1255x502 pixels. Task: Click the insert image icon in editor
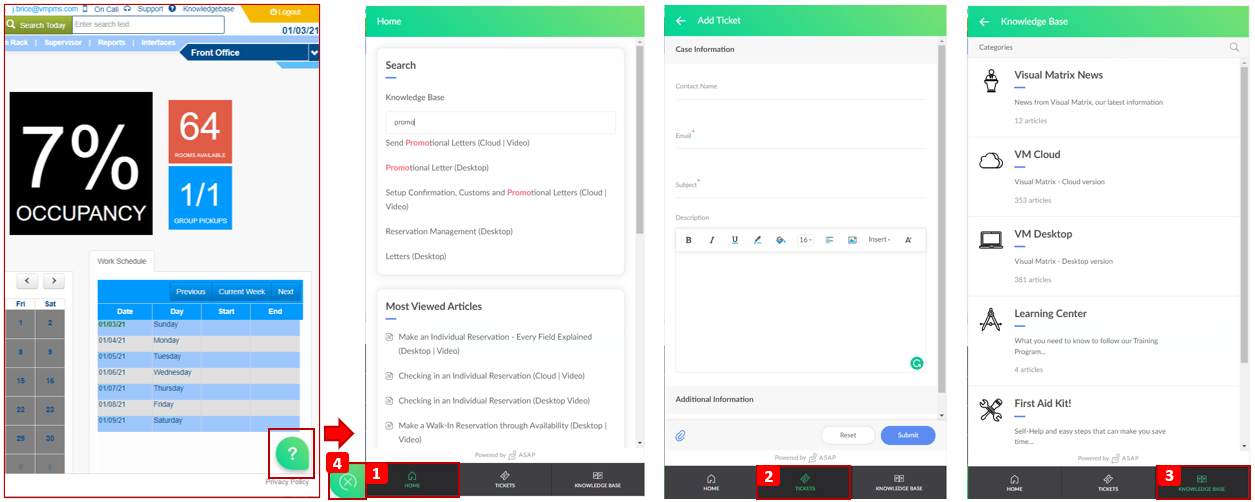click(852, 240)
